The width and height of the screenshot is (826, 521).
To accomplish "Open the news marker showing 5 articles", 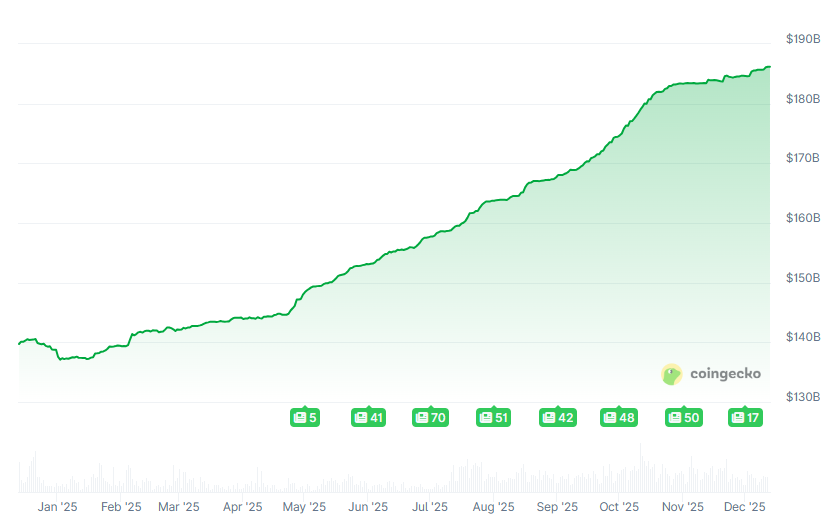I will coord(304,417).
